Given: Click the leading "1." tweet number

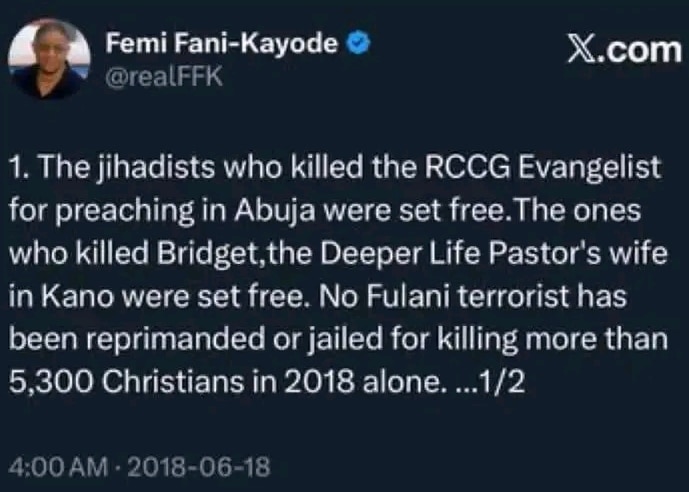Looking at the screenshot, I should [x=20, y=168].
